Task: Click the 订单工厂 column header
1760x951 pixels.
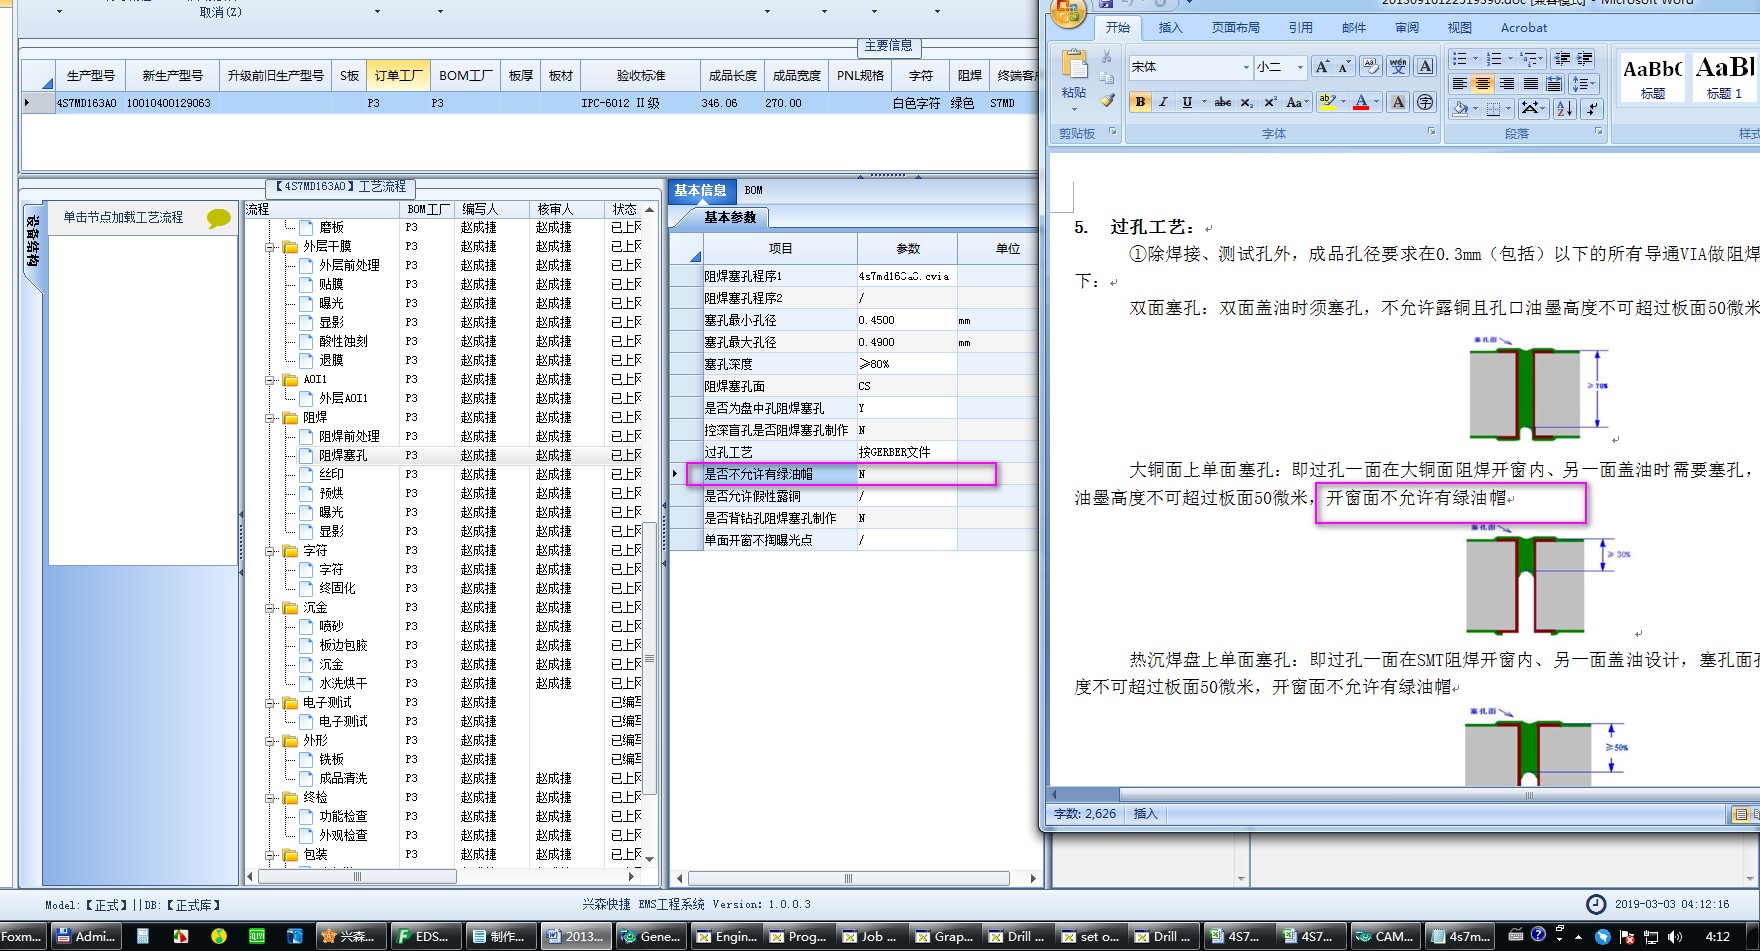Action: [x=399, y=75]
